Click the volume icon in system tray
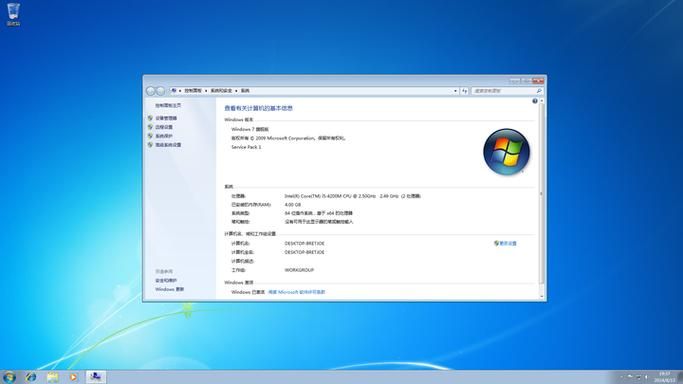683x384 pixels. click(646, 377)
